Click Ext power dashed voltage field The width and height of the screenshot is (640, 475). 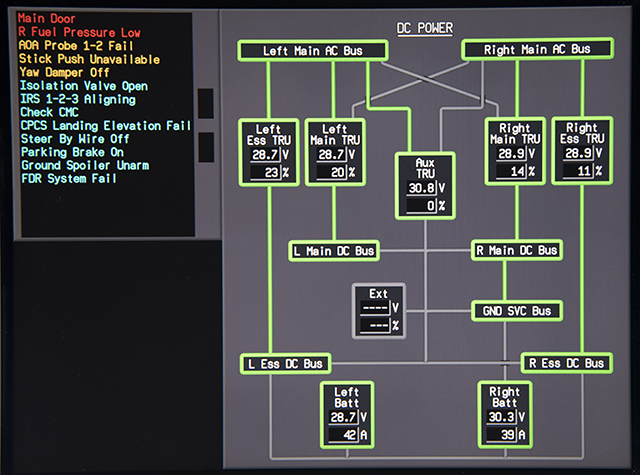375,308
